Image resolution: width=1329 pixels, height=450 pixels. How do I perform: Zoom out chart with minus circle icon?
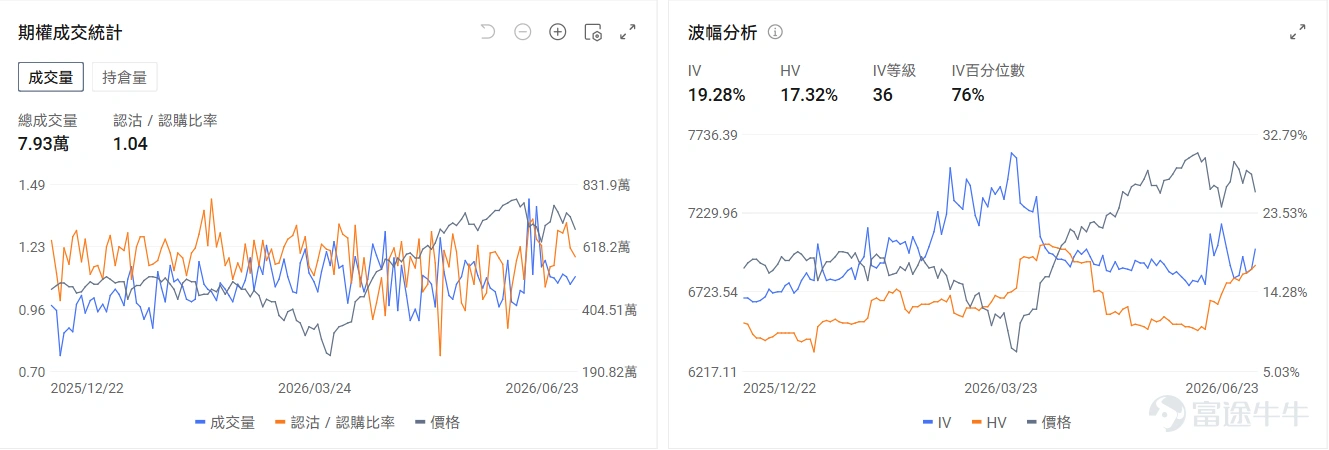click(x=523, y=32)
